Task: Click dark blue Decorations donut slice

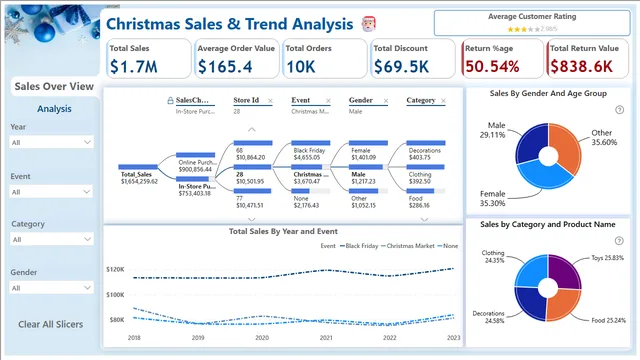Action: 531,304
